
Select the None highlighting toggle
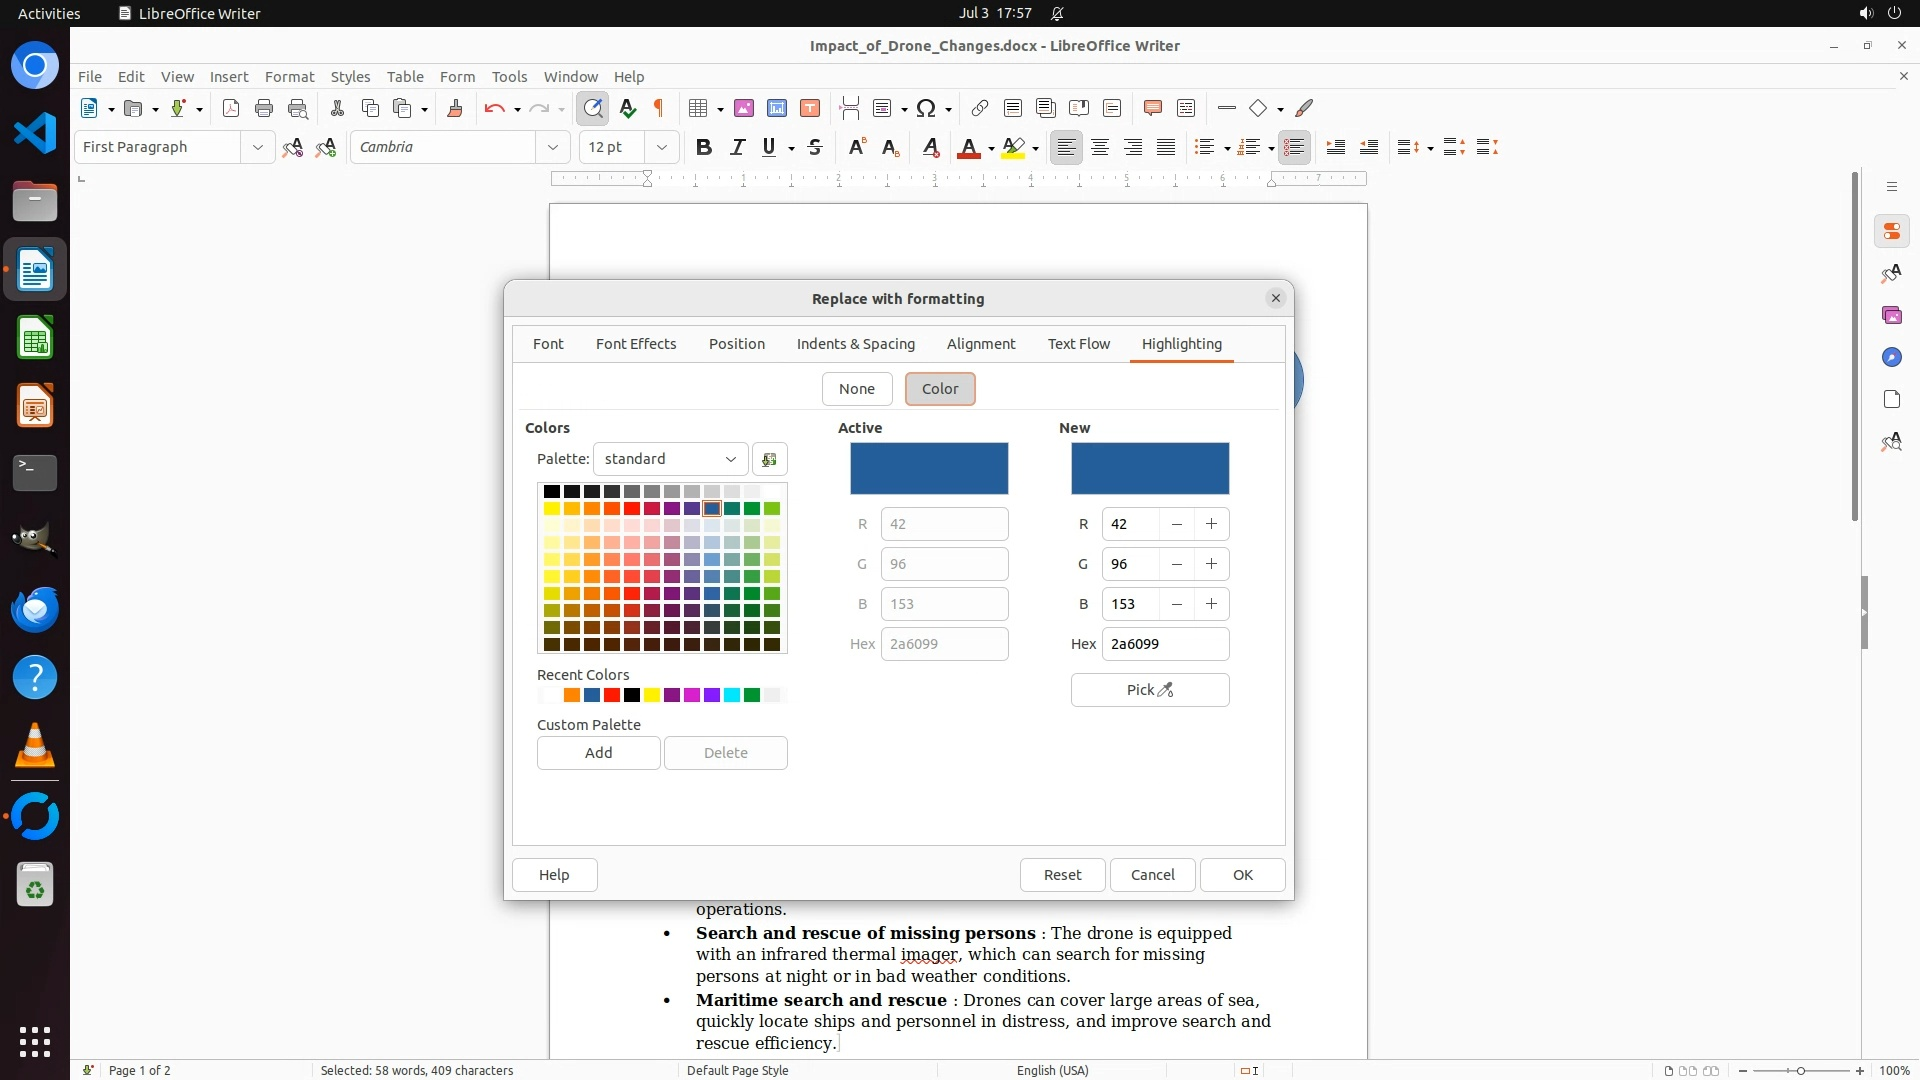coord(856,389)
